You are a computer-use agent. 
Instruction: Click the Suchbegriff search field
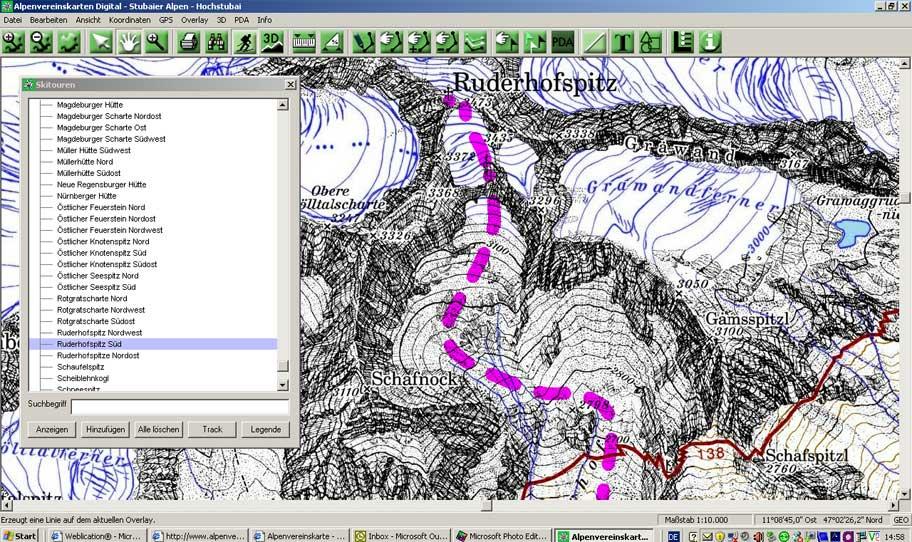click(180, 407)
